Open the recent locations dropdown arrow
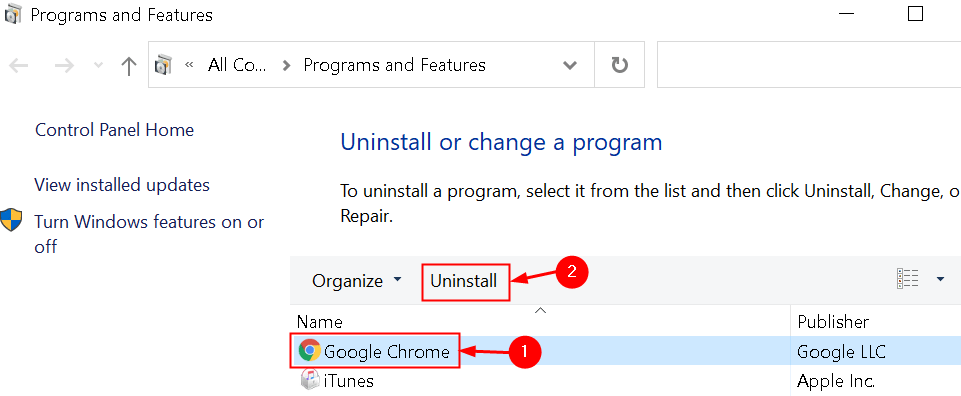 point(98,66)
